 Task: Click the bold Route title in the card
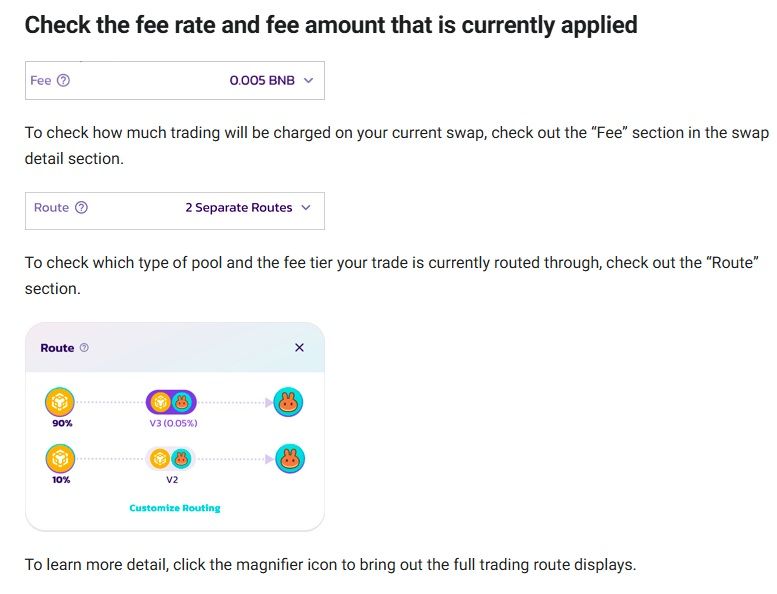click(x=57, y=348)
